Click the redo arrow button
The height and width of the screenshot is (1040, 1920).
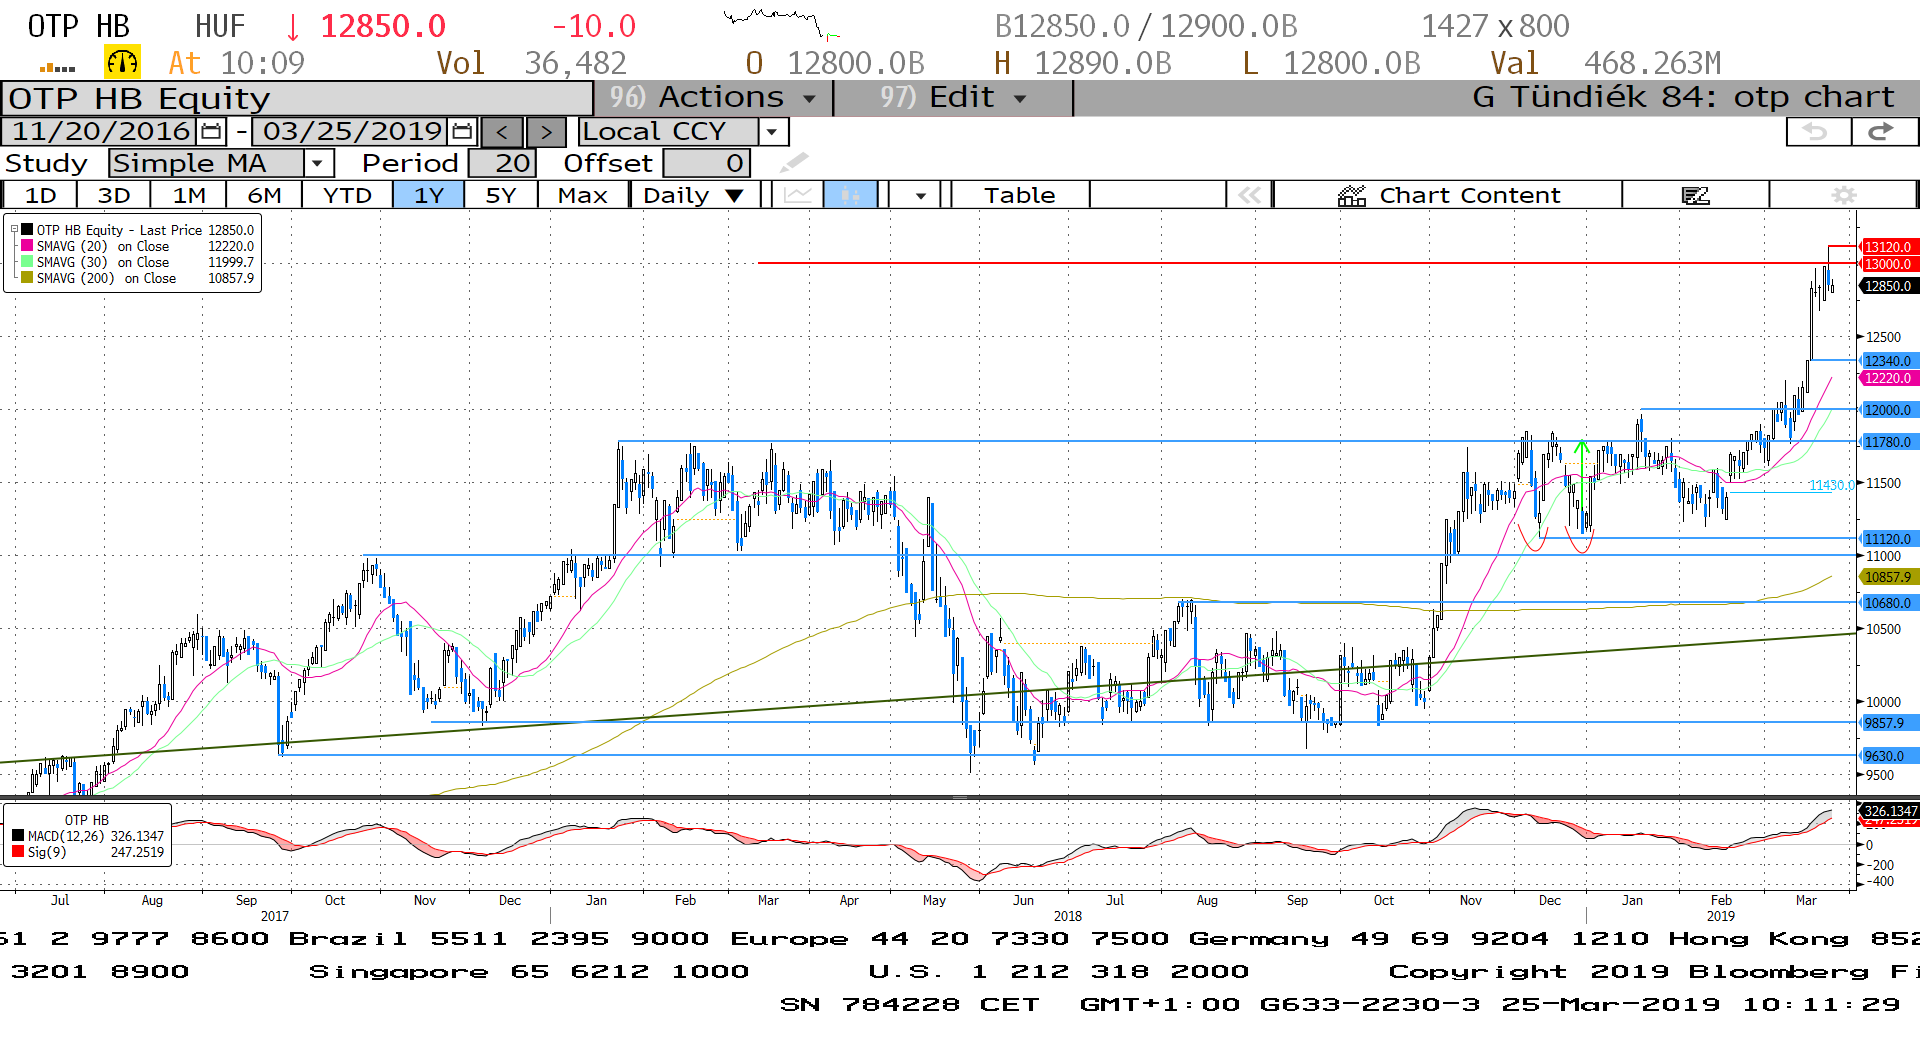(x=1883, y=132)
